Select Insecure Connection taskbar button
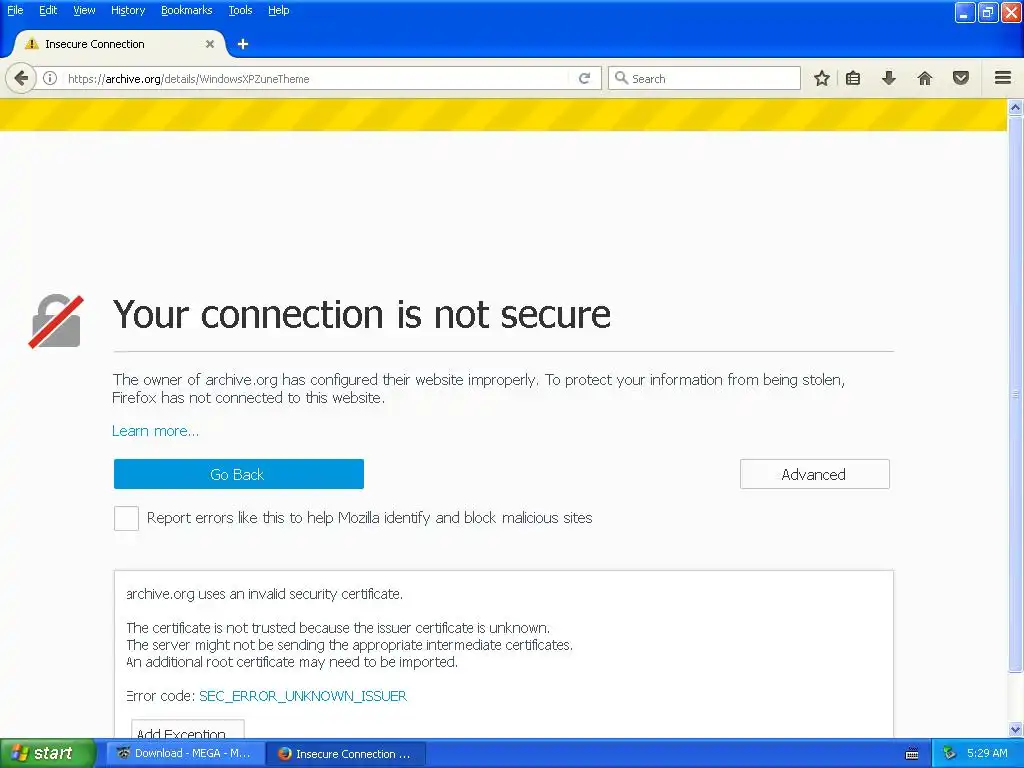The height and width of the screenshot is (768, 1024). [x=347, y=754]
